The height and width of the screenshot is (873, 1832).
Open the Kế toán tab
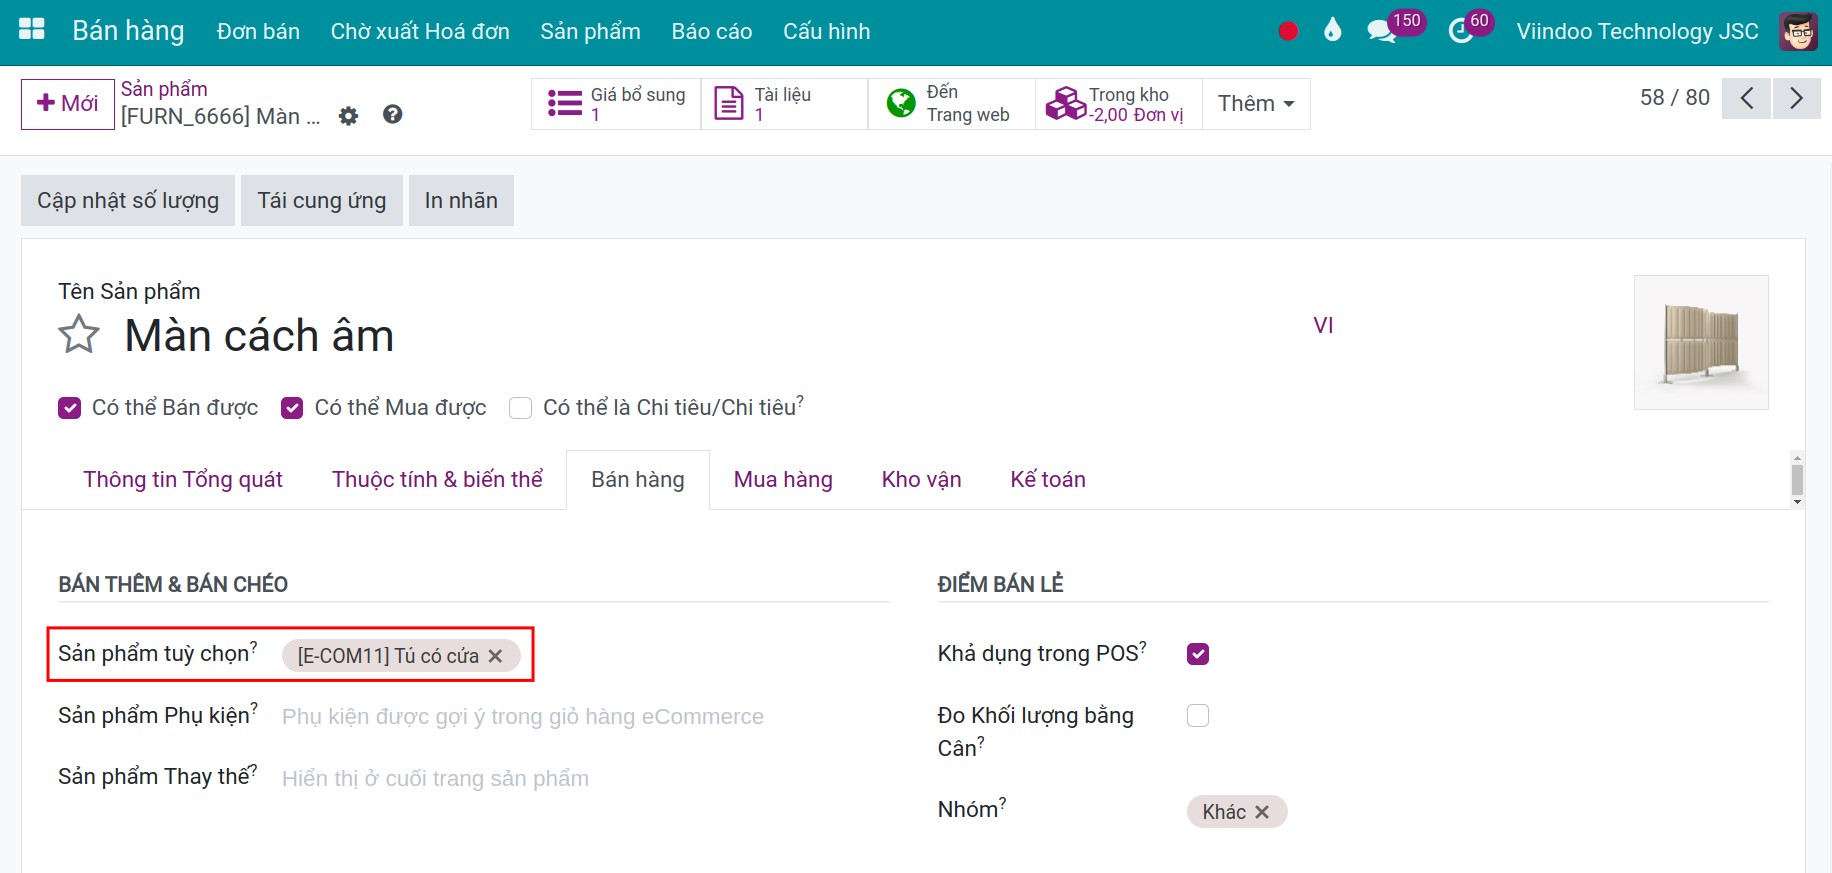[x=1048, y=480]
